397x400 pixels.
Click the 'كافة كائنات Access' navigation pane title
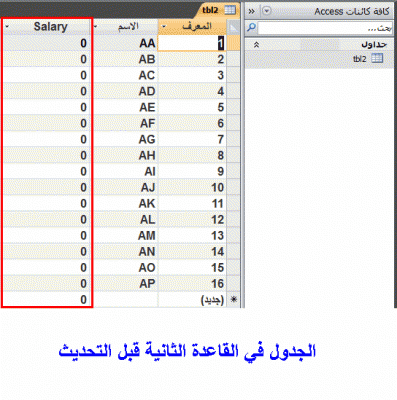[x=352, y=11]
